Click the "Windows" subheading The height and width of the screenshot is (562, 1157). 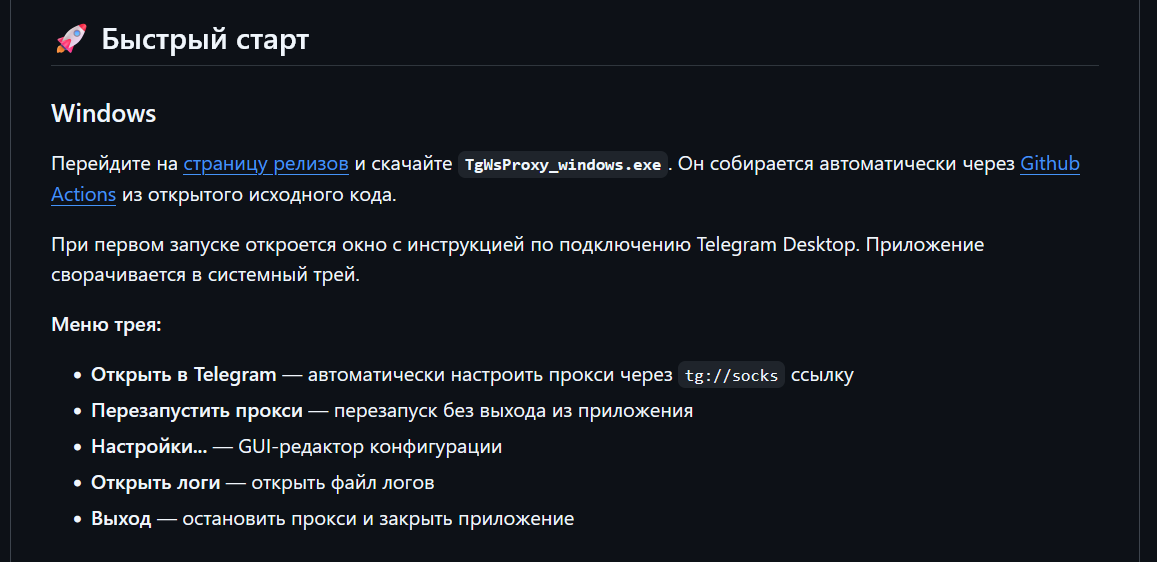pyautogui.click(x=104, y=113)
